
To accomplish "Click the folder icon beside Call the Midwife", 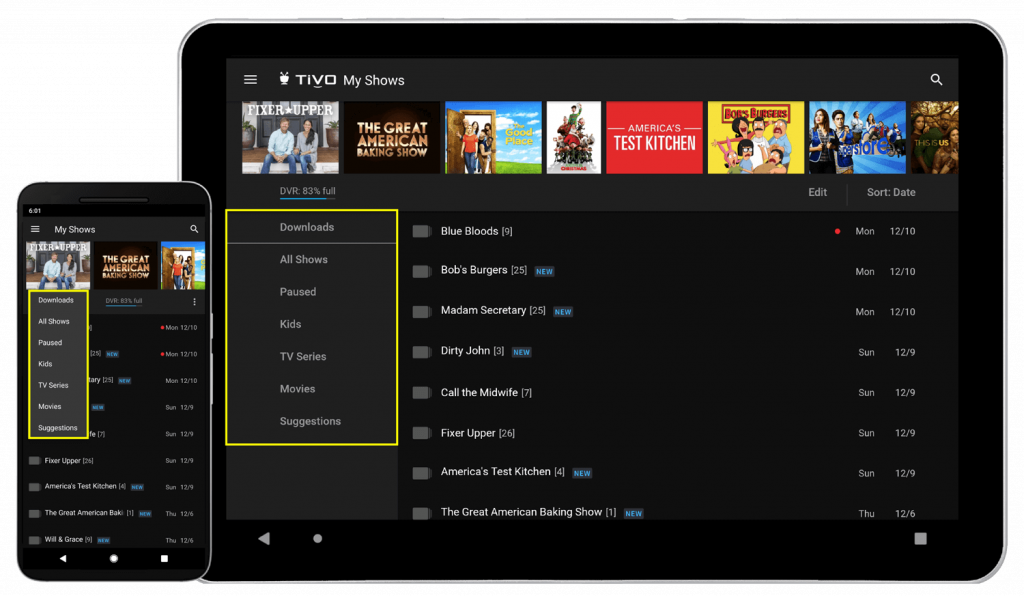I will (422, 392).
